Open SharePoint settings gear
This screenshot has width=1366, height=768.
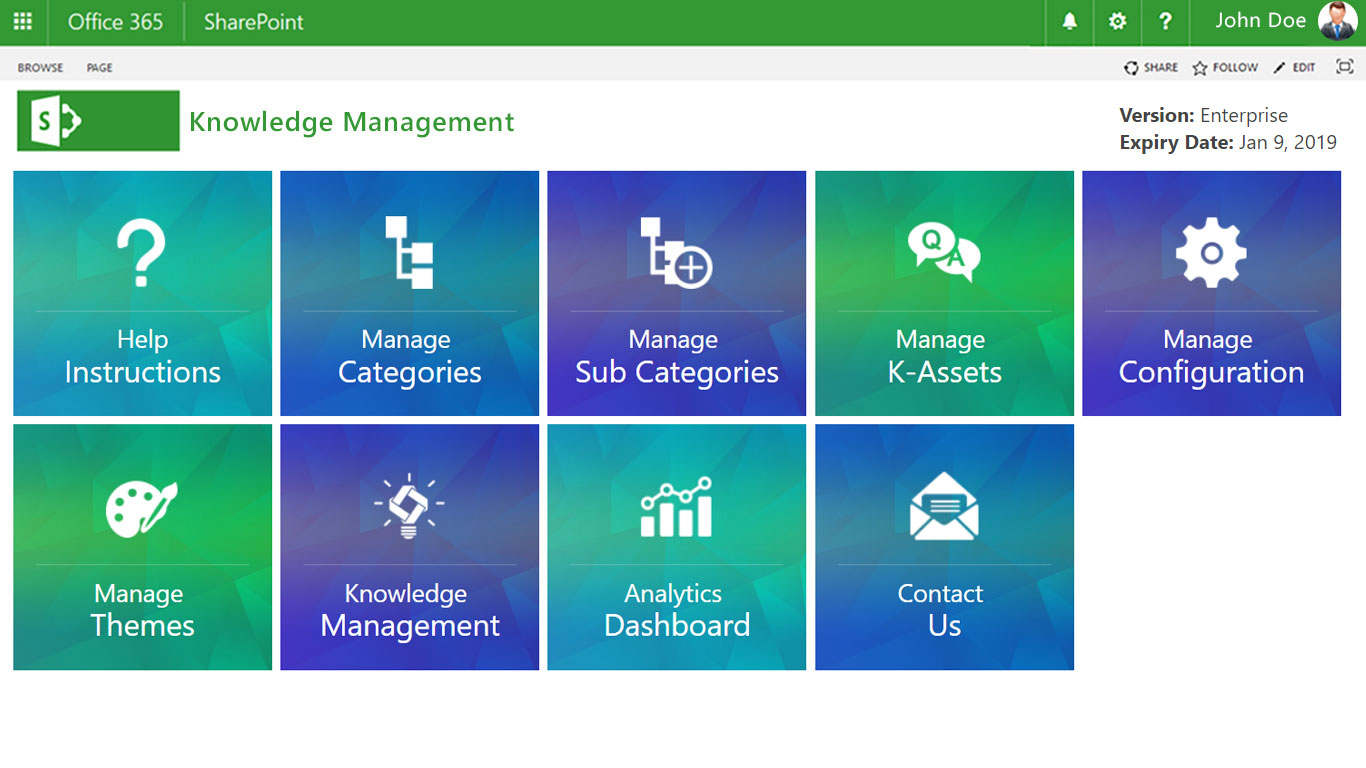[1116, 22]
